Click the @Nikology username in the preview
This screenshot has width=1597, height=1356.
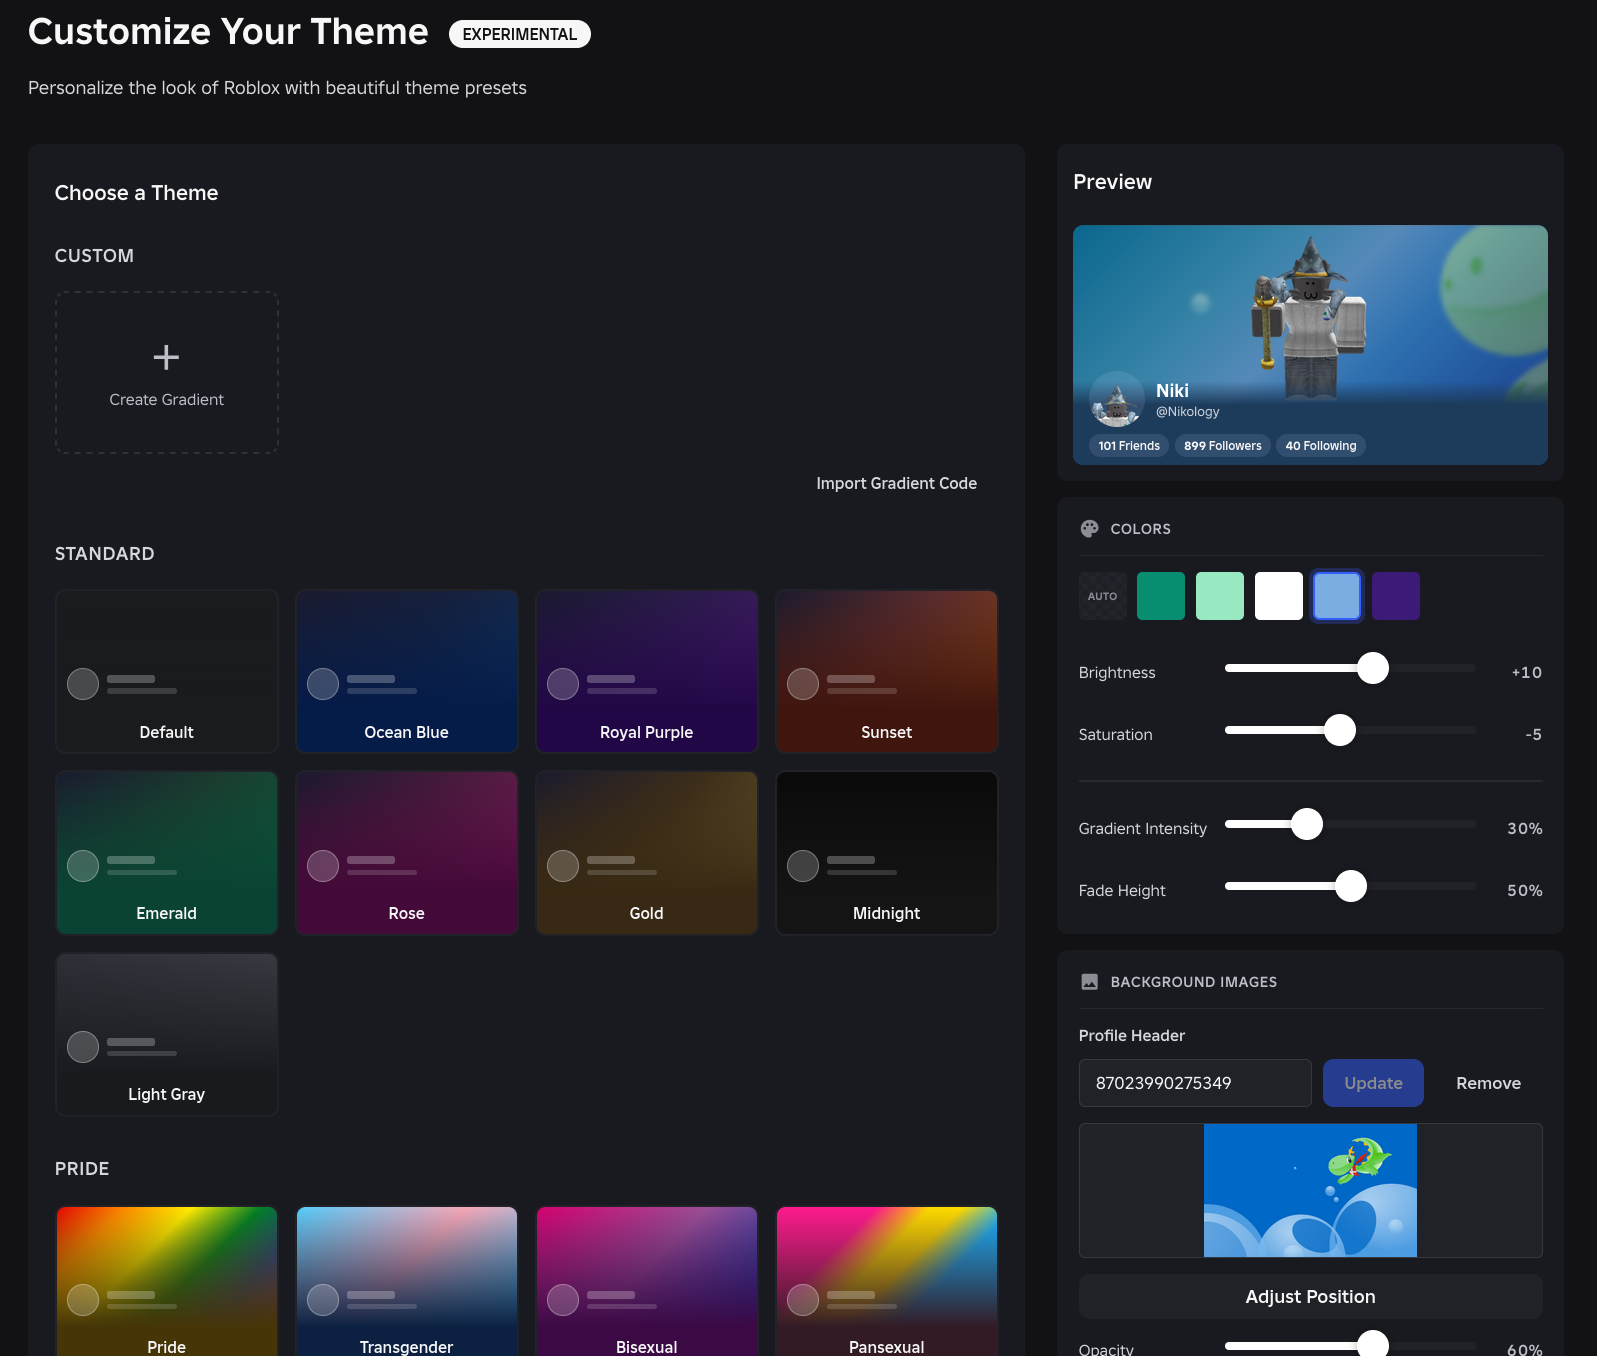click(x=1188, y=412)
